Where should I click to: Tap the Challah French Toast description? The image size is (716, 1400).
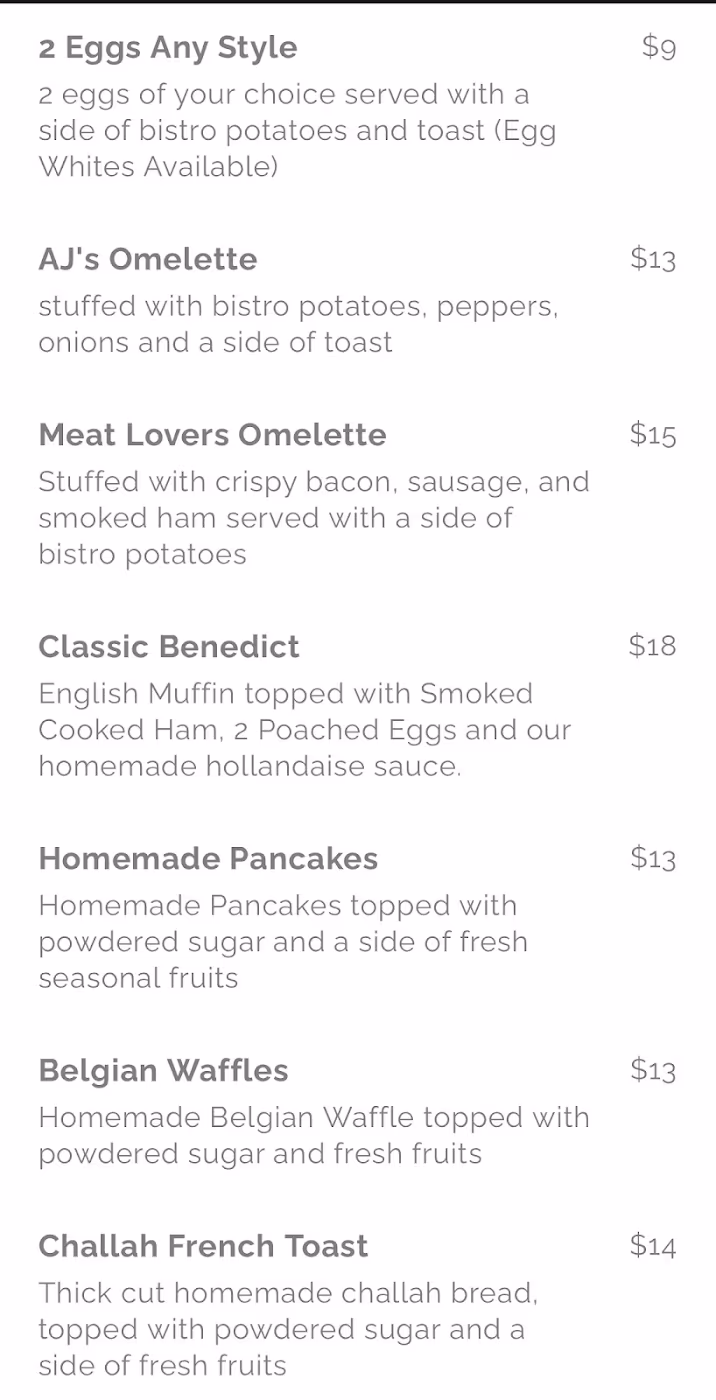(x=288, y=1330)
